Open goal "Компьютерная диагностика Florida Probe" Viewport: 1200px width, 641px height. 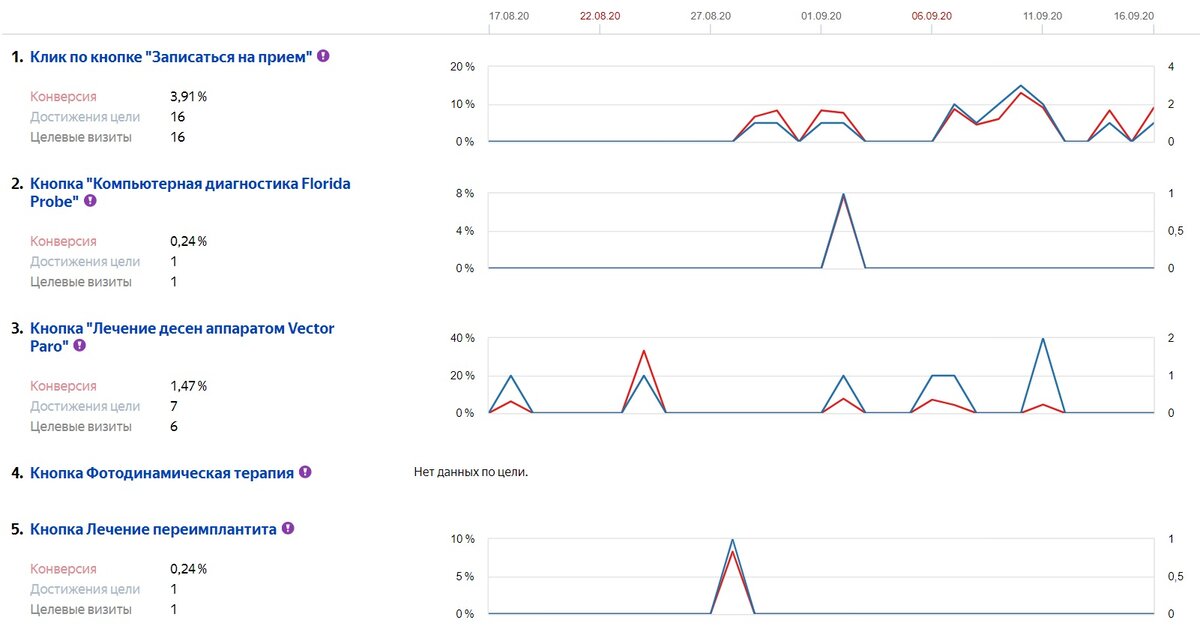click(190, 192)
